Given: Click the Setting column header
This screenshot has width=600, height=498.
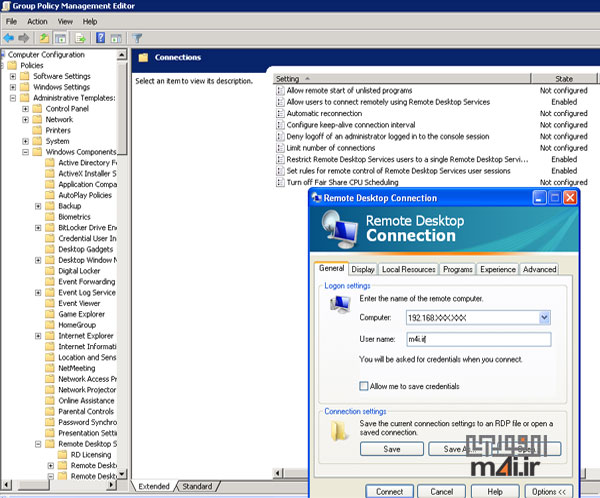Looking at the screenshot, I should click(402, 78).
